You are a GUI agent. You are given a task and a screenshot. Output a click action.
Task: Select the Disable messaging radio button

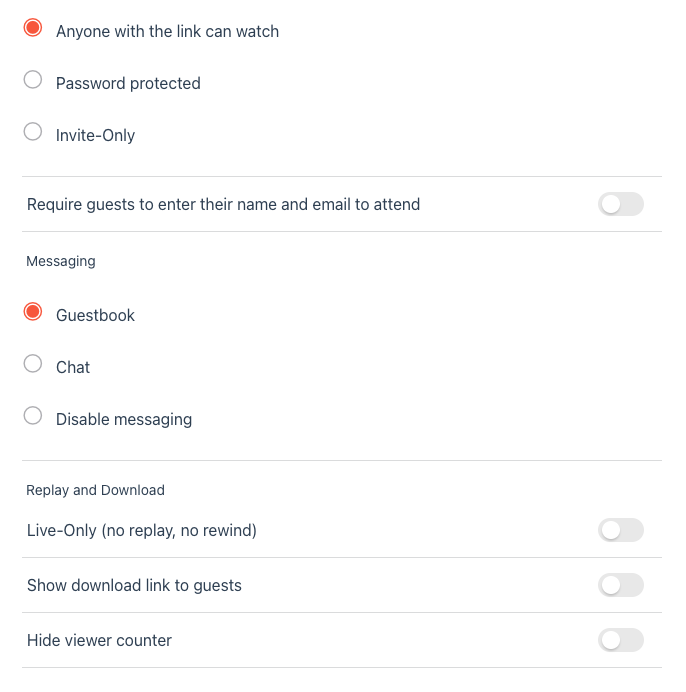pyautogui.click(x=33, y=416)
